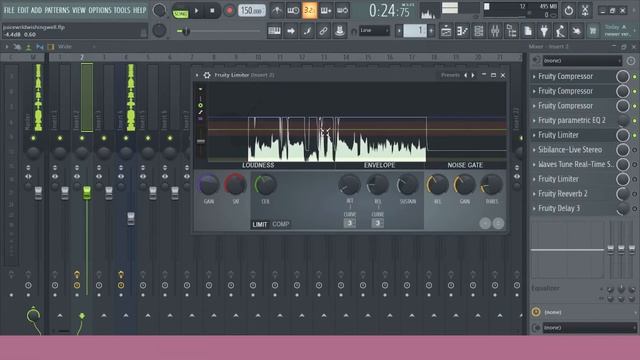Click the typing keyboard to piano icon
Viewport: 640px width, 360px height.
[274, 31]
